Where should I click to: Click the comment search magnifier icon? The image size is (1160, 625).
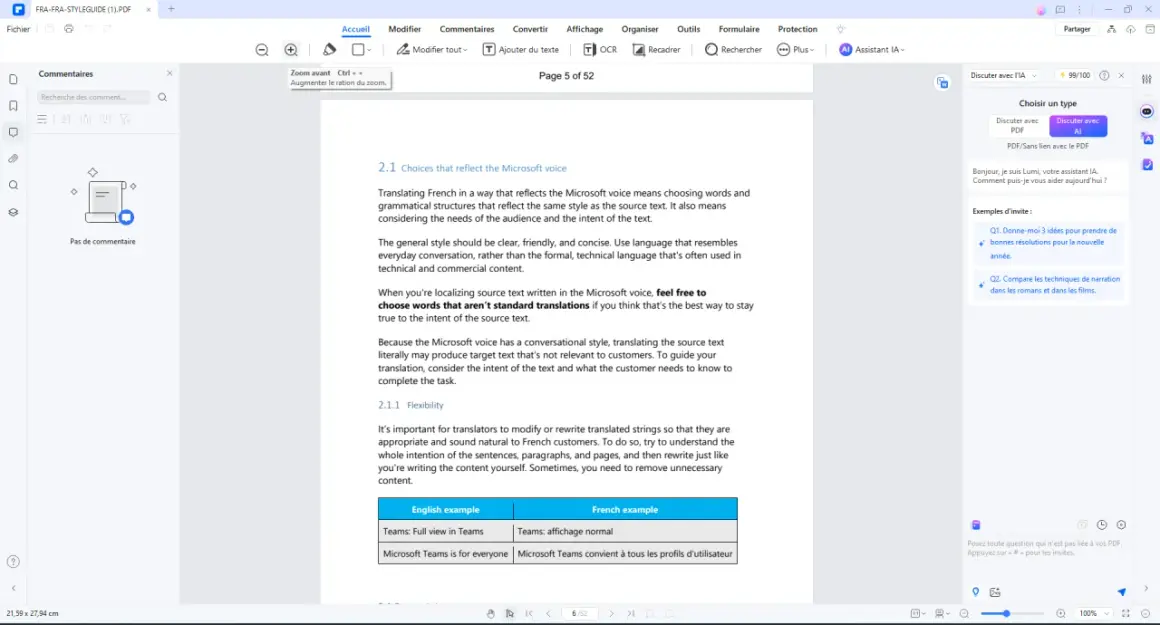(x=162, y=97)
